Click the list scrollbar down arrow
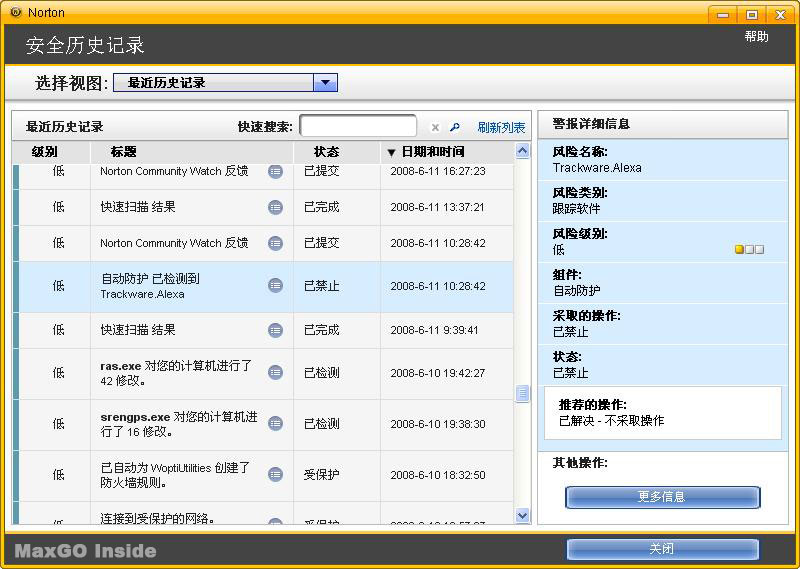The image size is (800, 569). pos(522,515)
